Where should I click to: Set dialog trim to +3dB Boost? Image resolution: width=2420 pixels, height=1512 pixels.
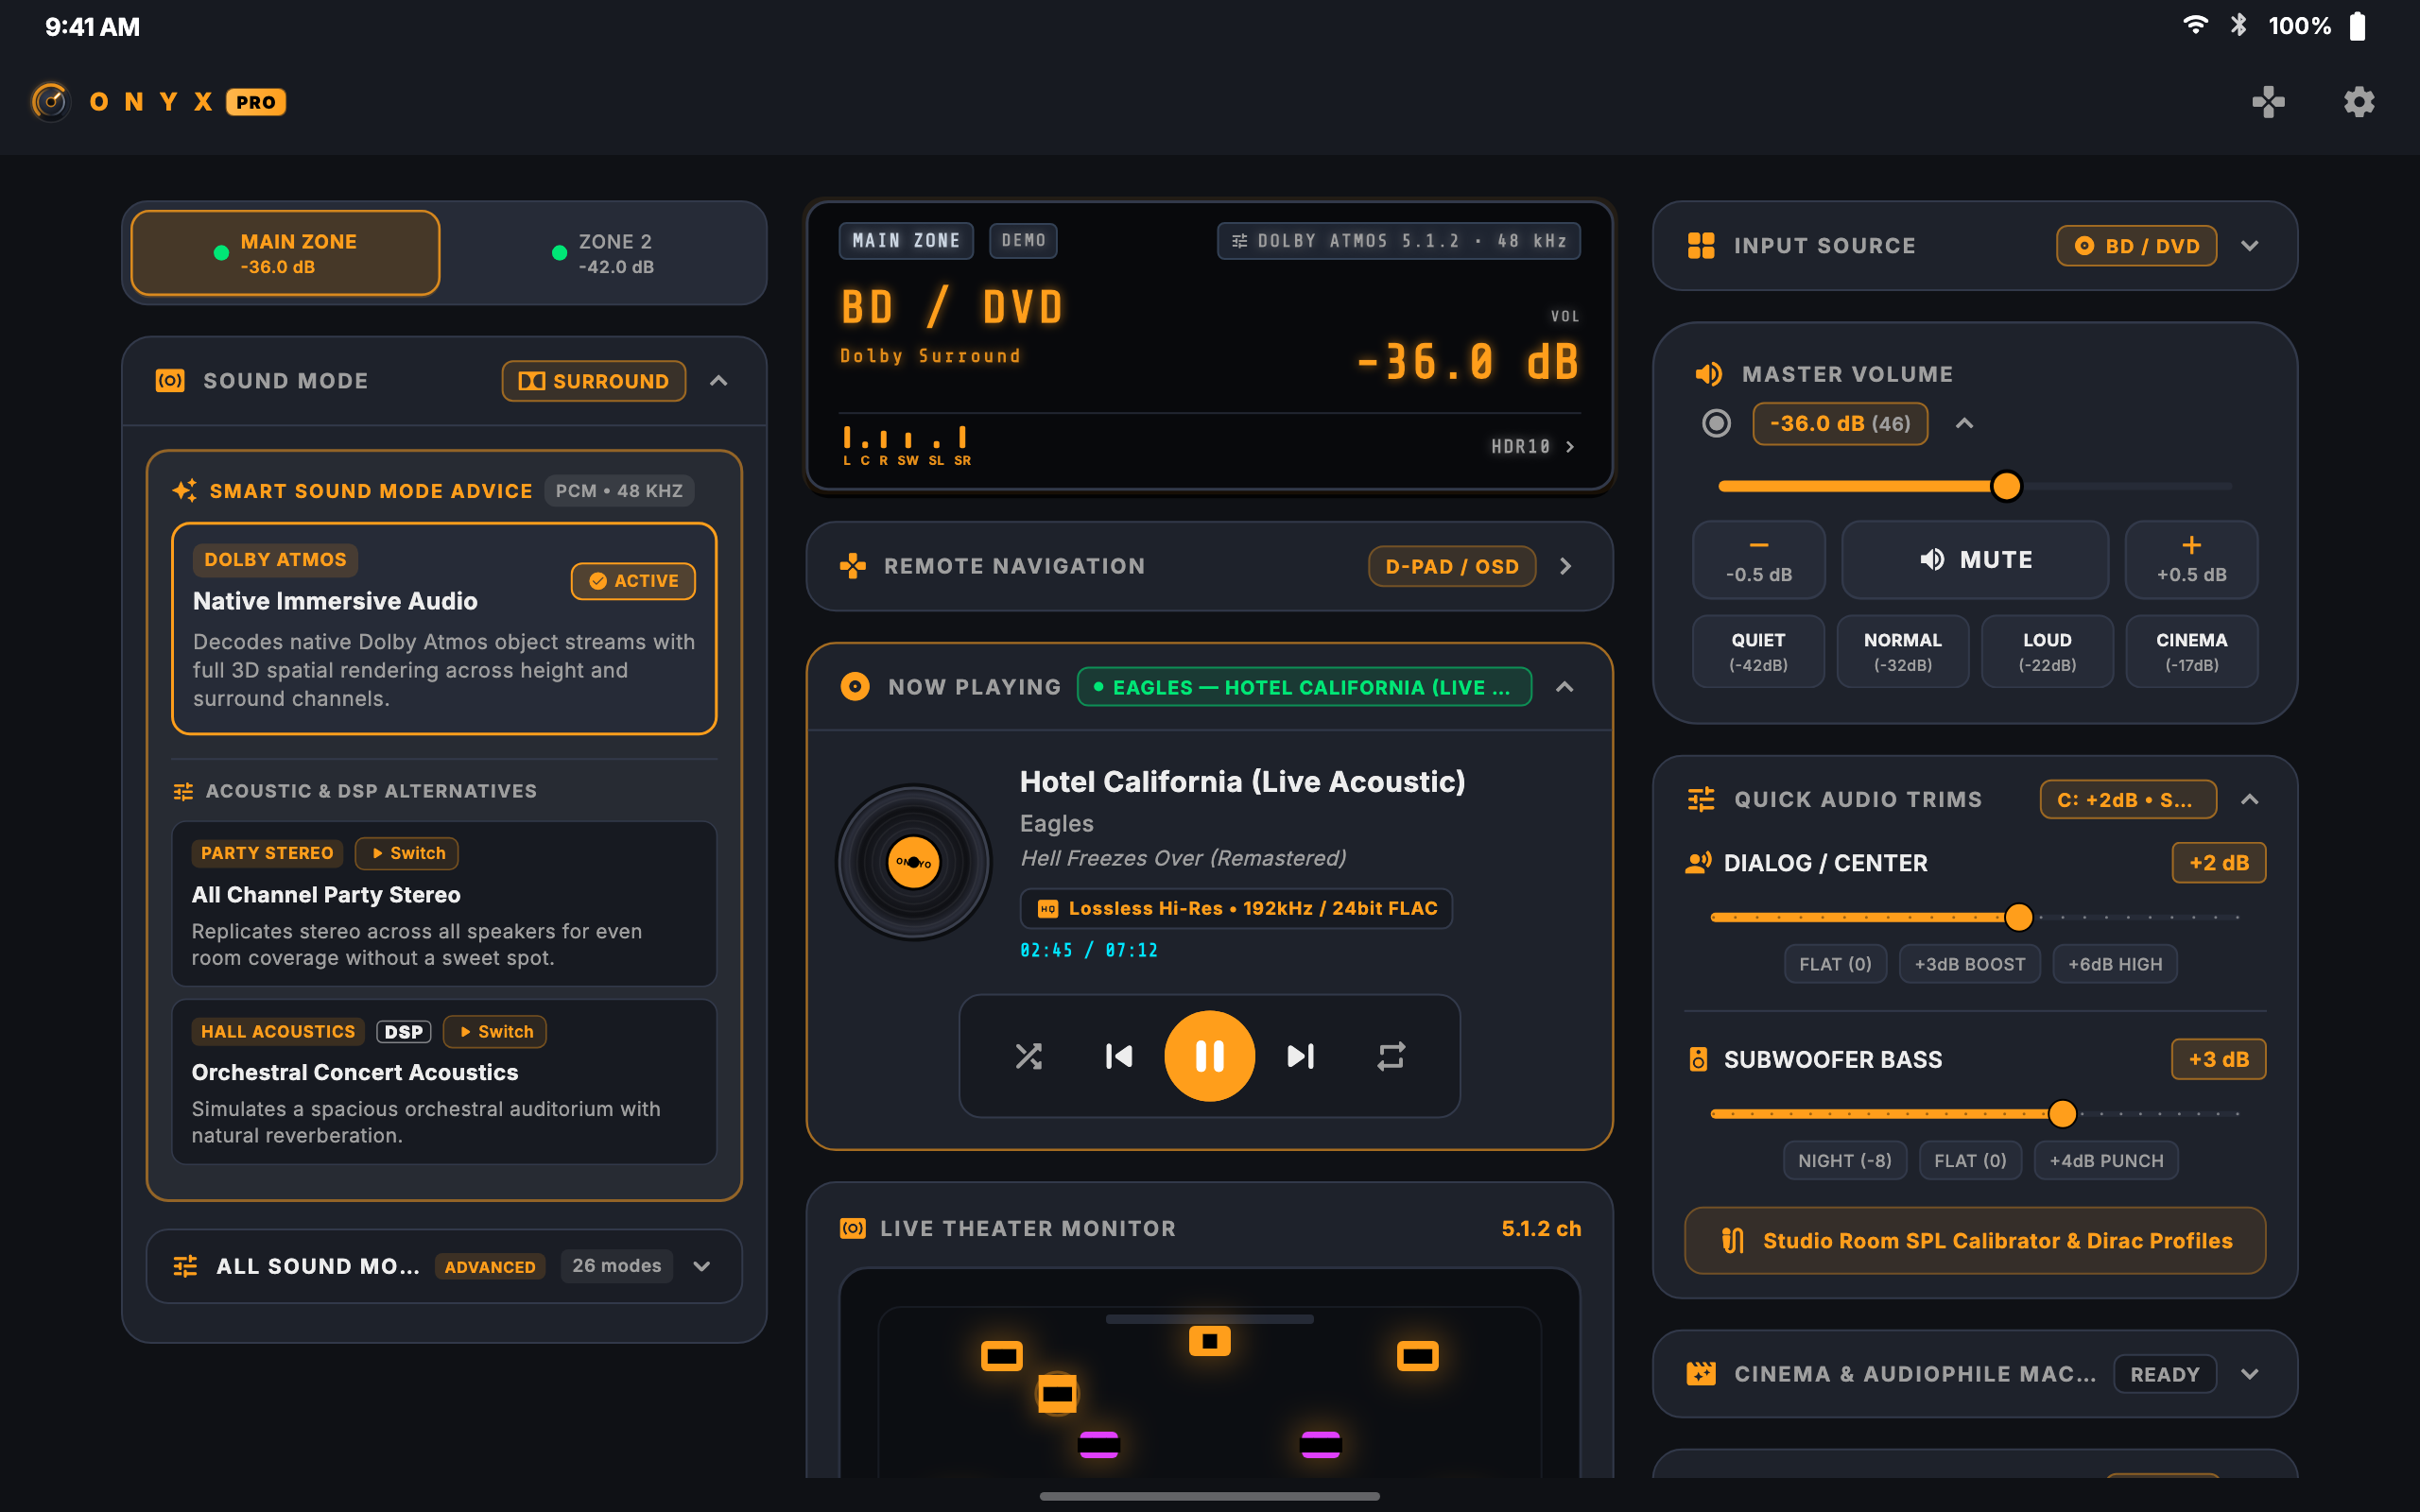[x=1969, y=964]
